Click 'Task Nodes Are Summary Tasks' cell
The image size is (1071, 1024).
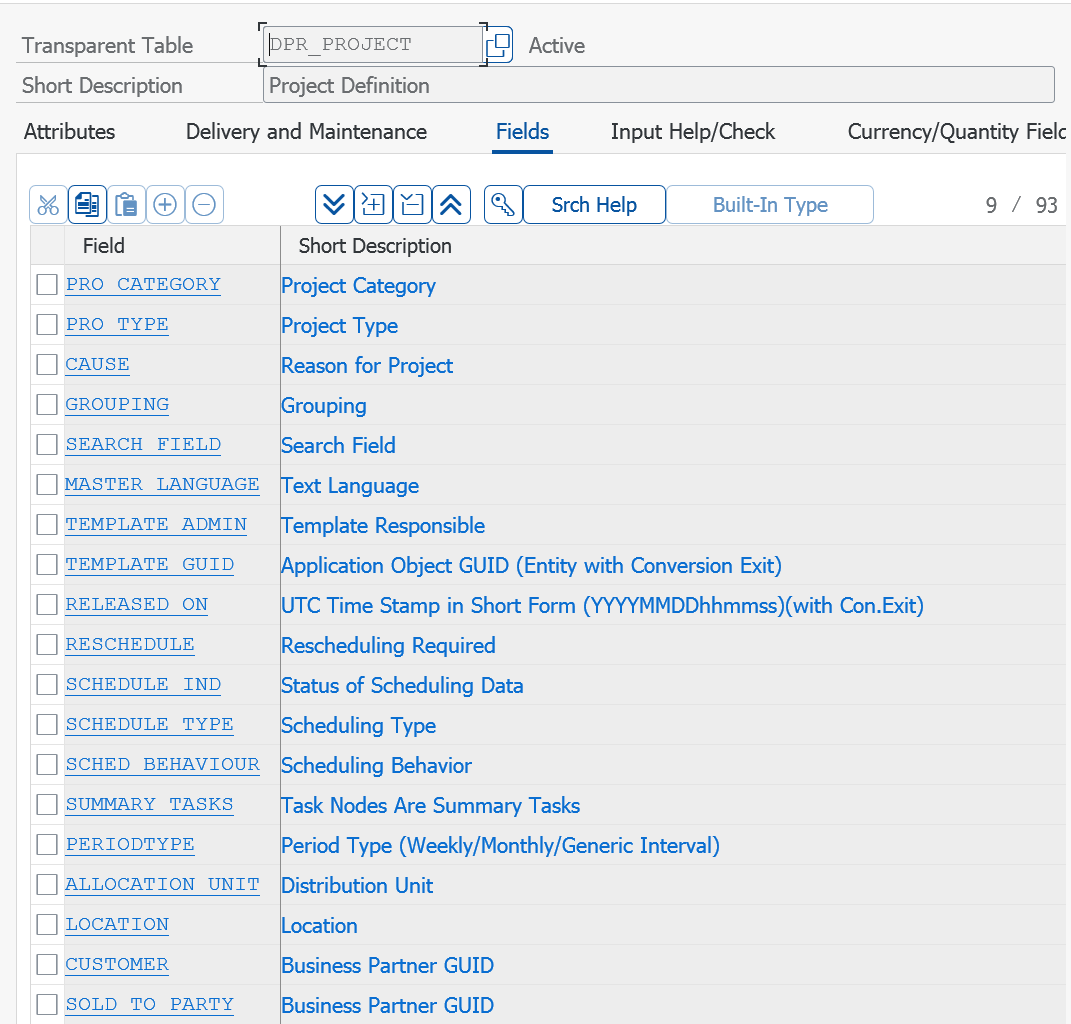pyautogui.click(x=430, y=805)
